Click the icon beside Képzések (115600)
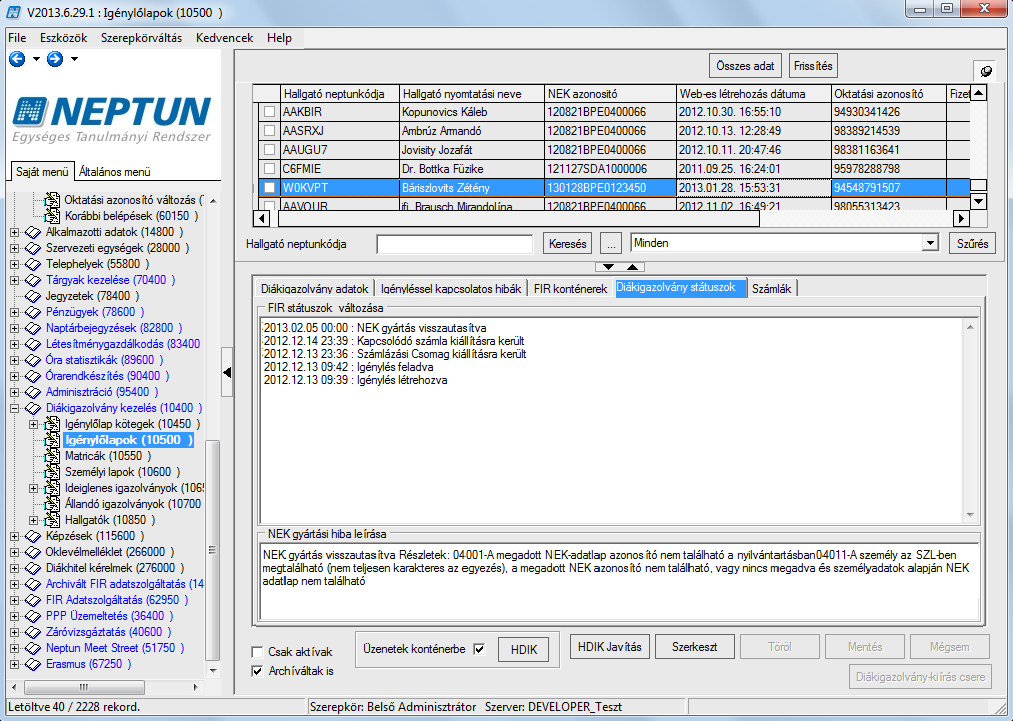Screen dimensions: 1013x721 click(32, 536)
